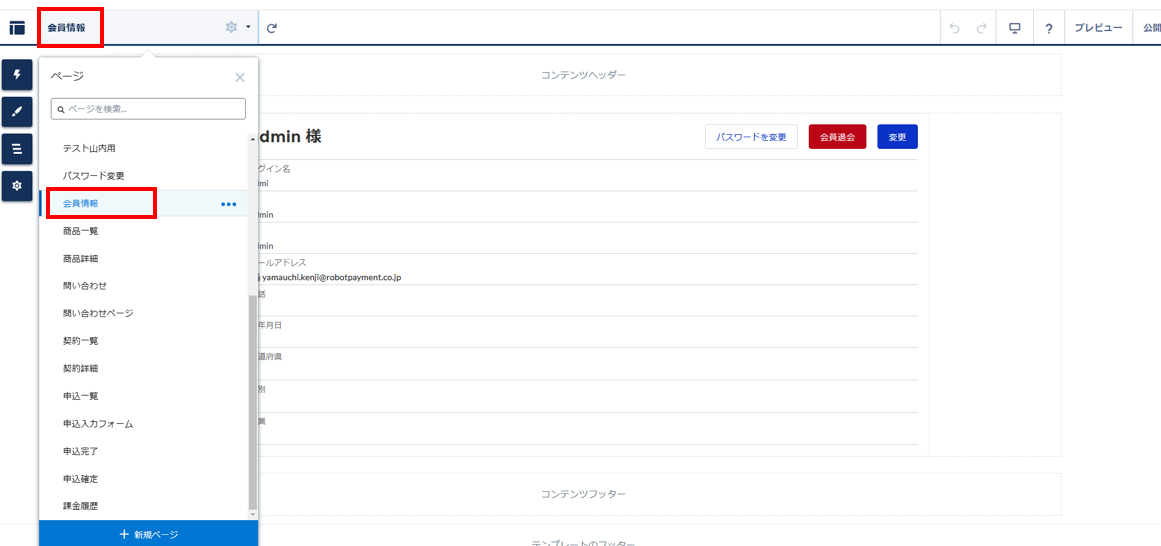Click the page list vertical scrollbar

pyautogui.click(x=252, y=400)
